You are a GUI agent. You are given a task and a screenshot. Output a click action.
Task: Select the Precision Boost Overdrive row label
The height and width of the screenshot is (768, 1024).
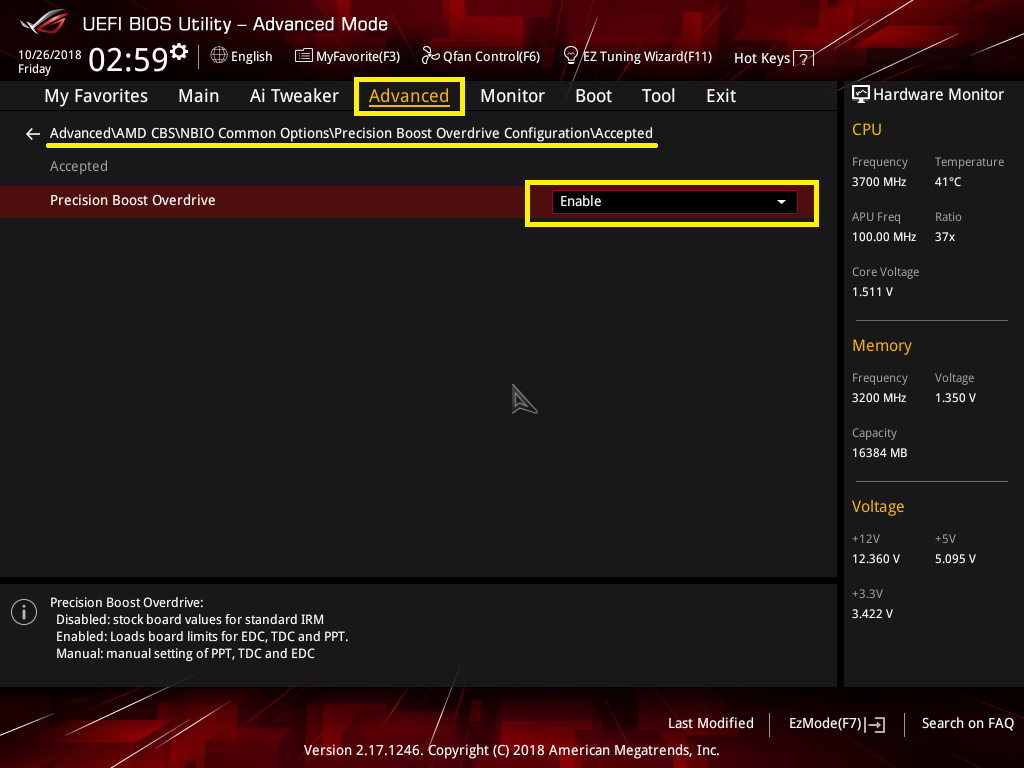(133, 200)
